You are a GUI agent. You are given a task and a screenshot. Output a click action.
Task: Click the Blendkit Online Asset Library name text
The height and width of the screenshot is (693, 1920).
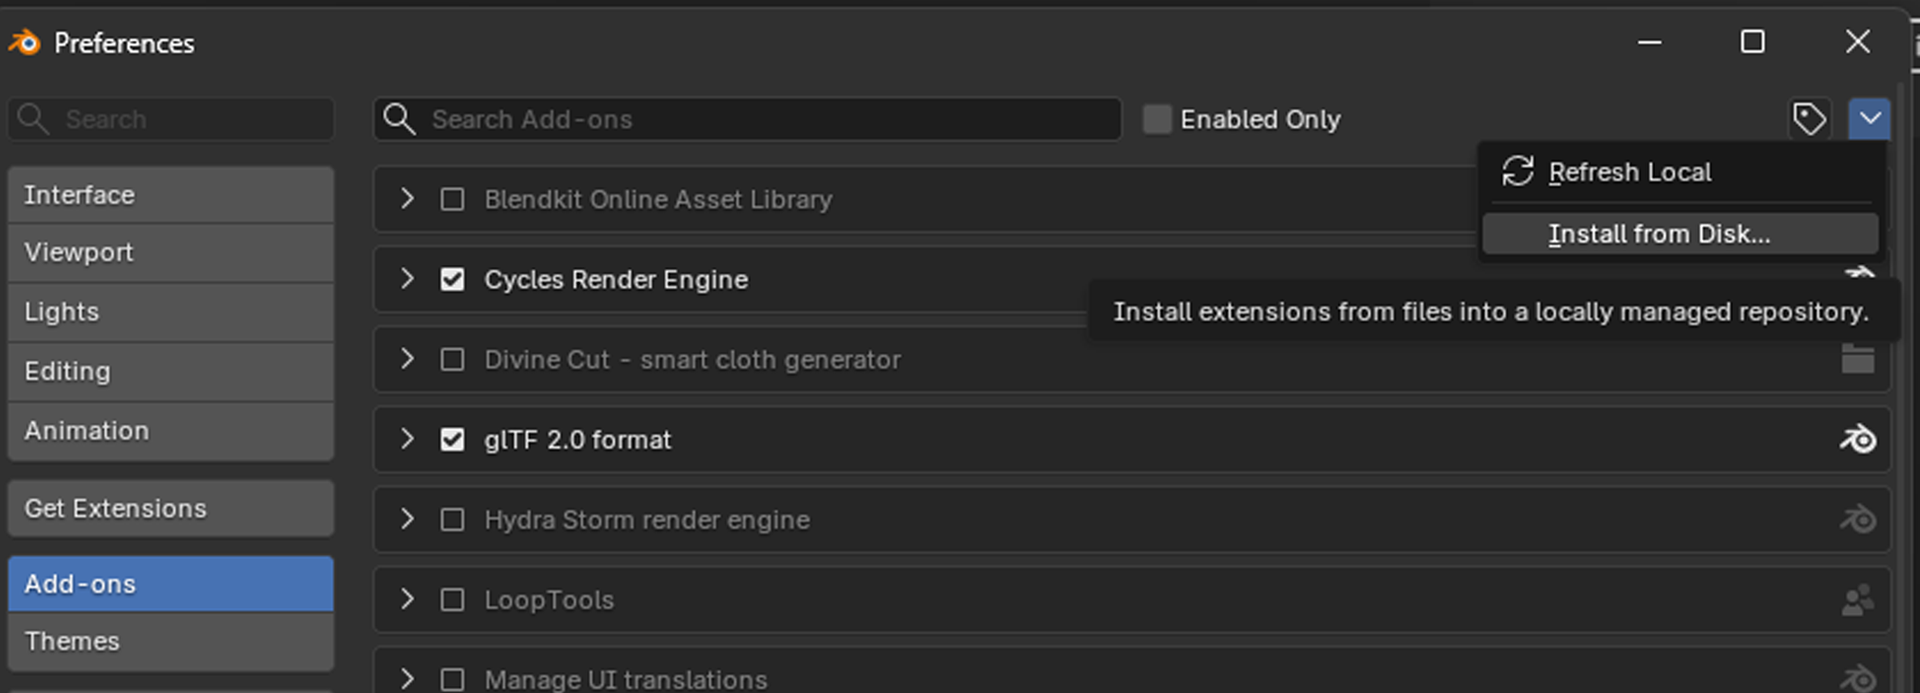(658, 199)
